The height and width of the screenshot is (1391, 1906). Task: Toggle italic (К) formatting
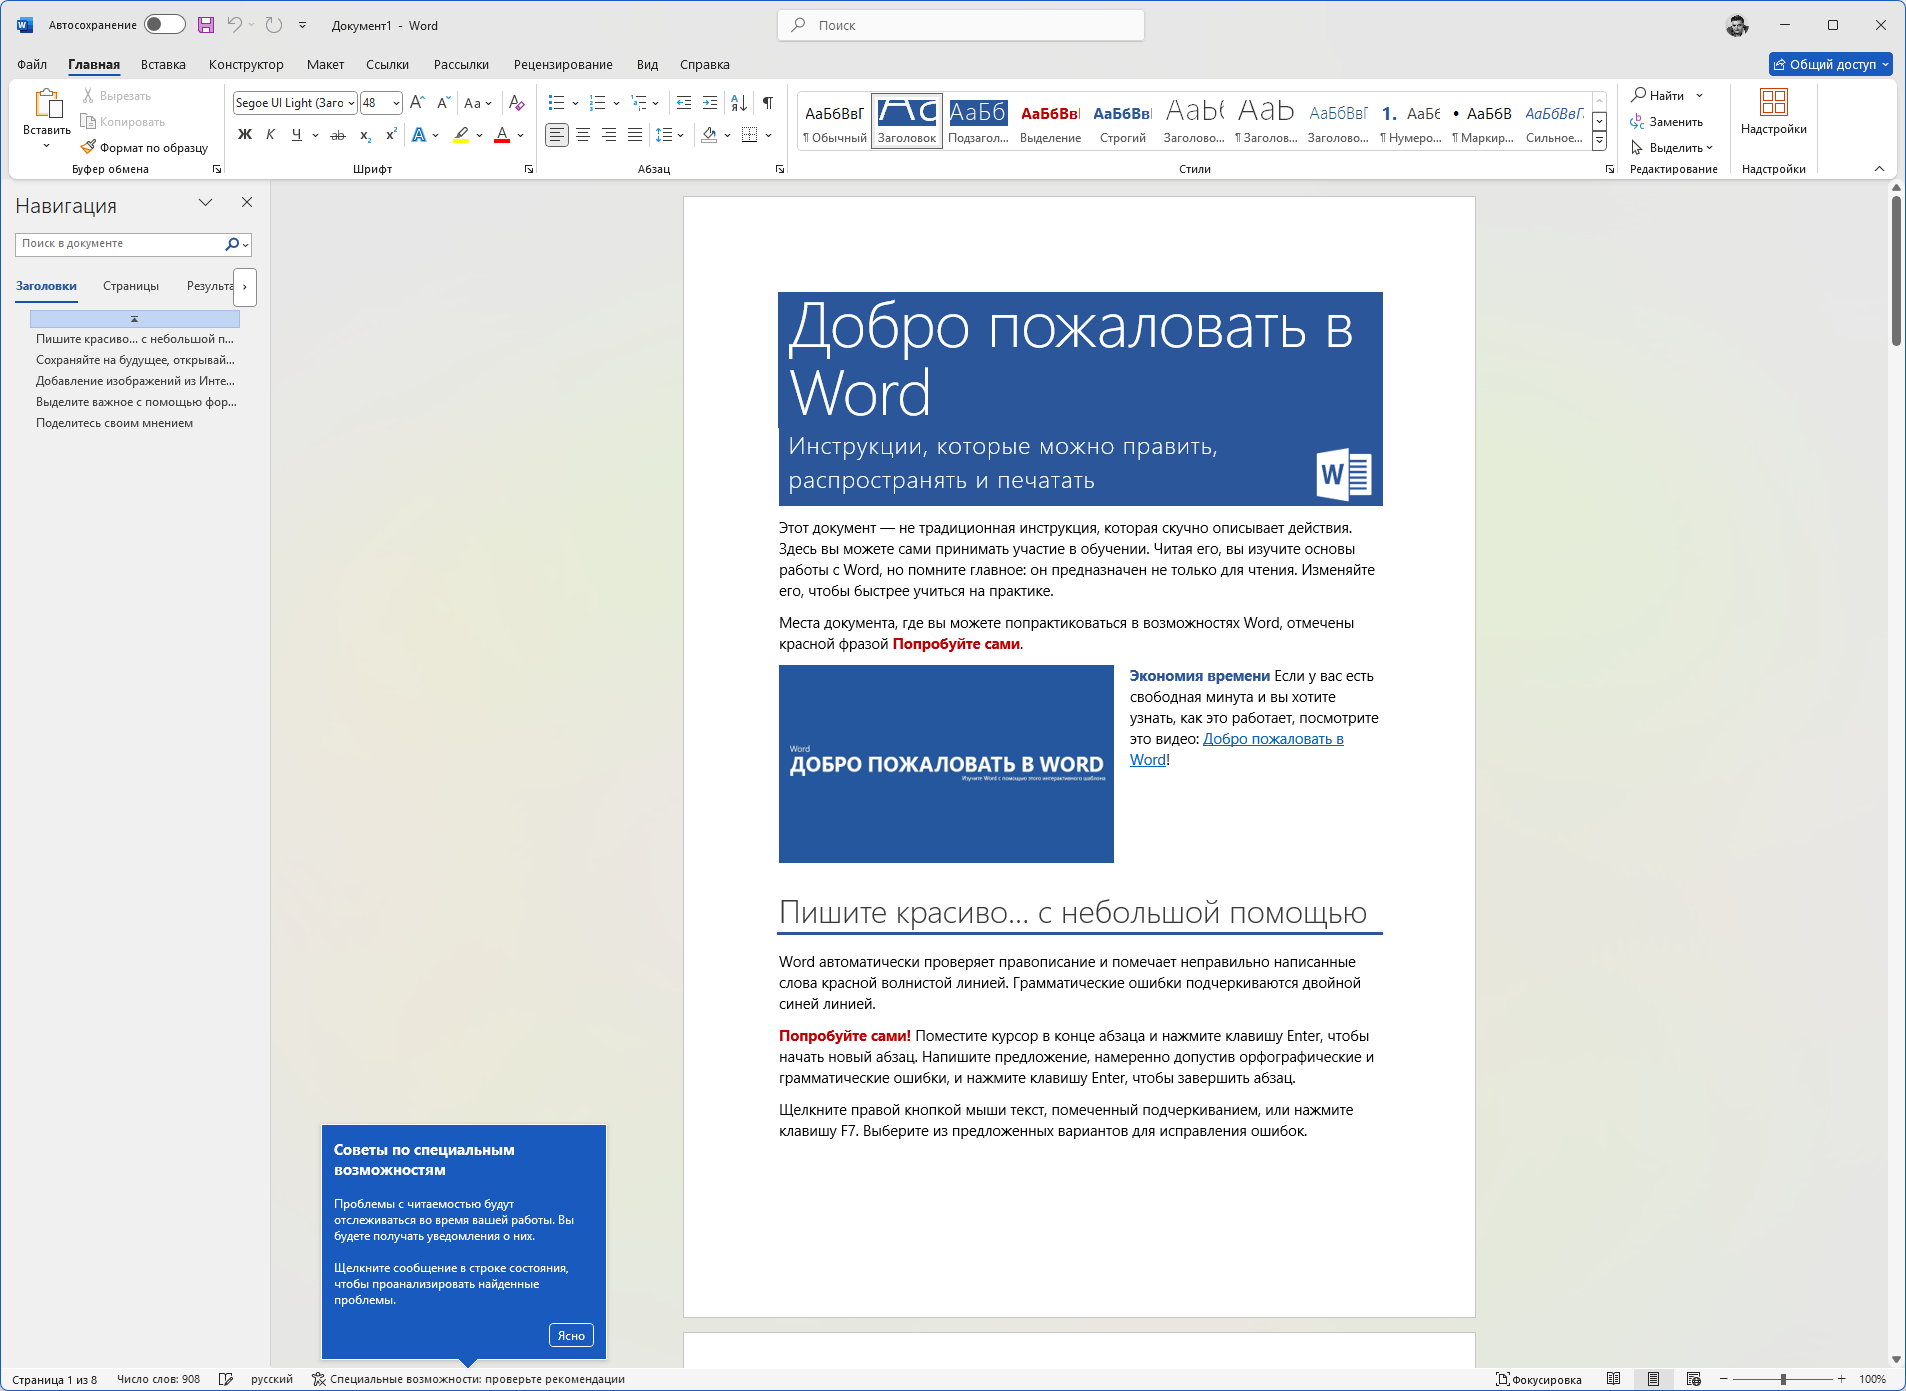(271, 135)
